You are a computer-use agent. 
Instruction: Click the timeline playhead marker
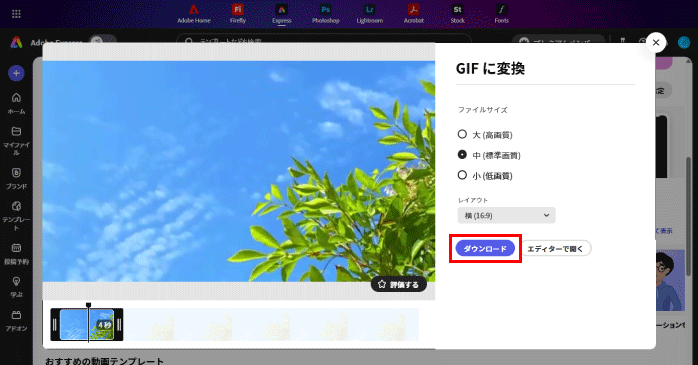click(88, 305)
